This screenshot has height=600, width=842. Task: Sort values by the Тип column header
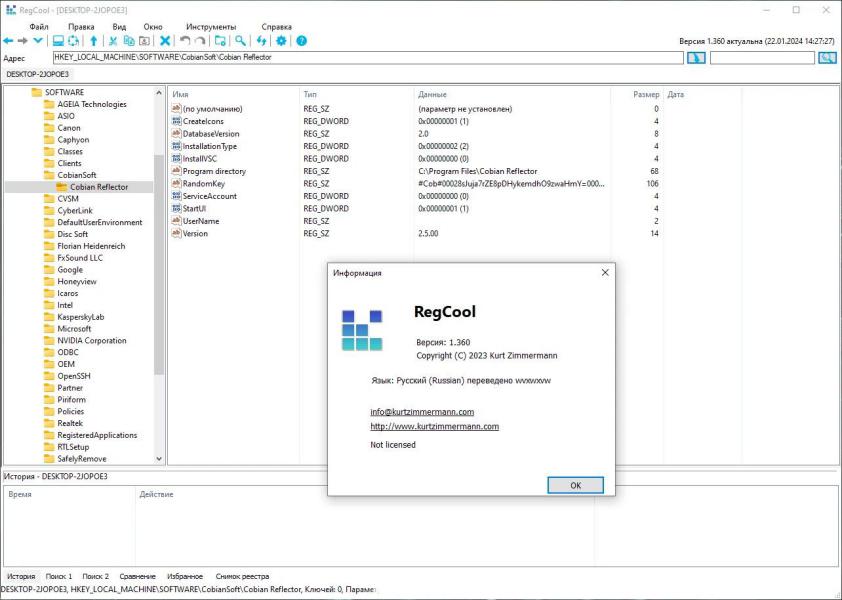coord(357,95)
